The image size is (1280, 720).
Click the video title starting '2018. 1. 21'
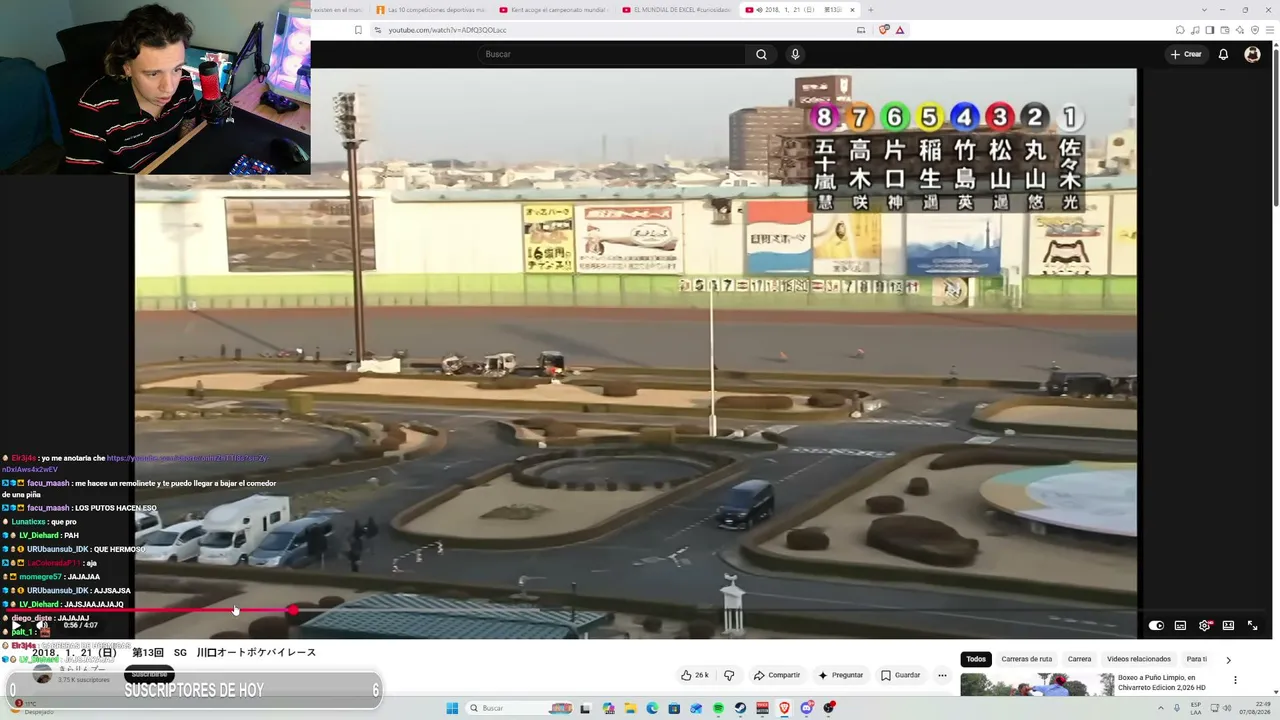(x=173, y=652)
